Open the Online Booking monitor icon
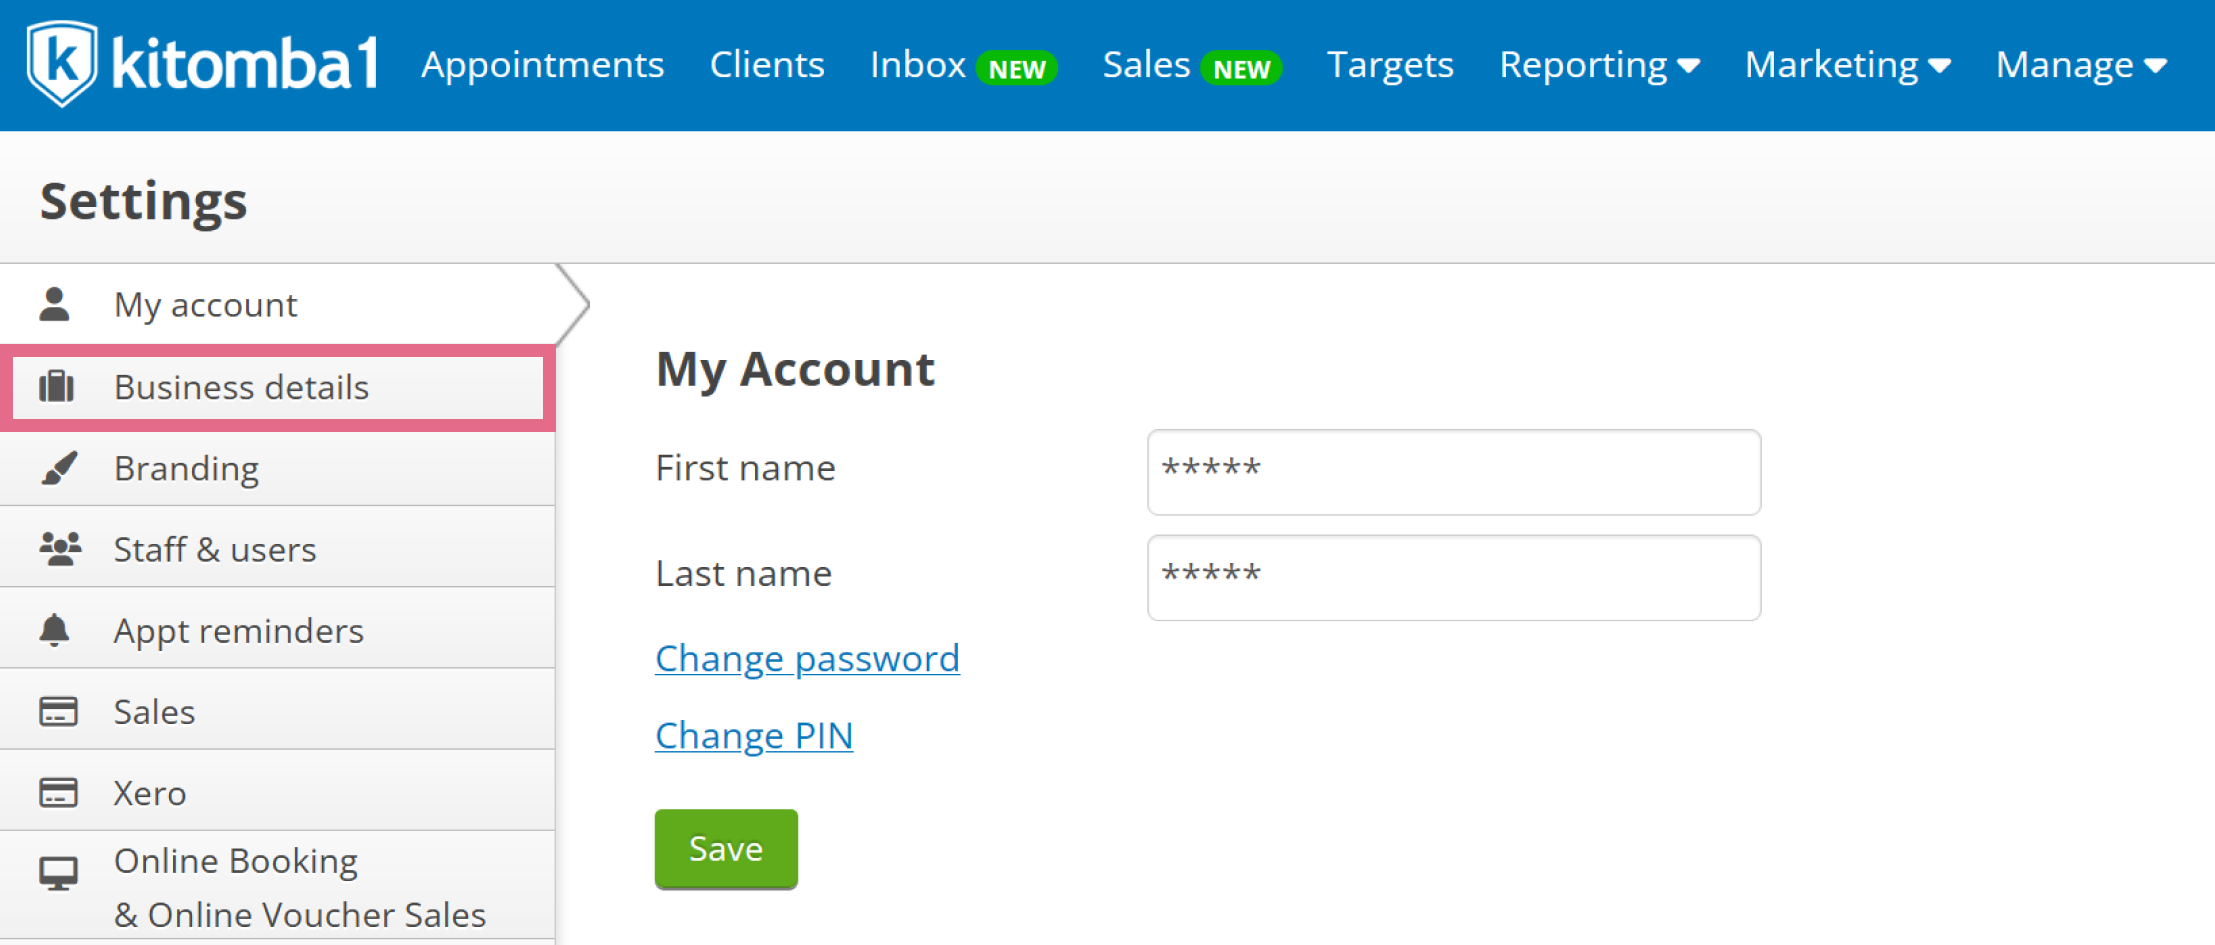2215x945 pixels. [58, 873]
